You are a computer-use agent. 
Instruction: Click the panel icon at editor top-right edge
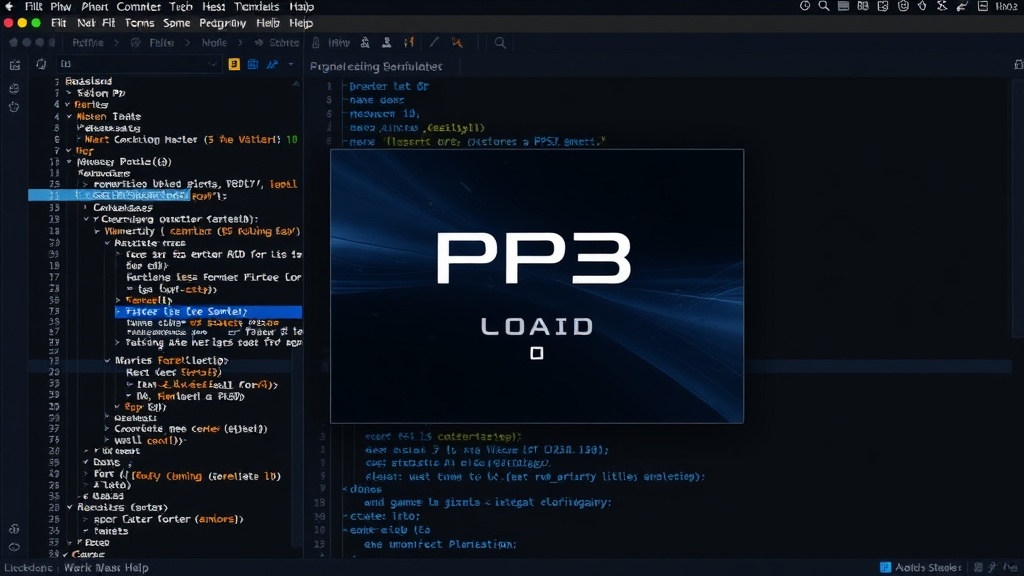click(1018, 65)
